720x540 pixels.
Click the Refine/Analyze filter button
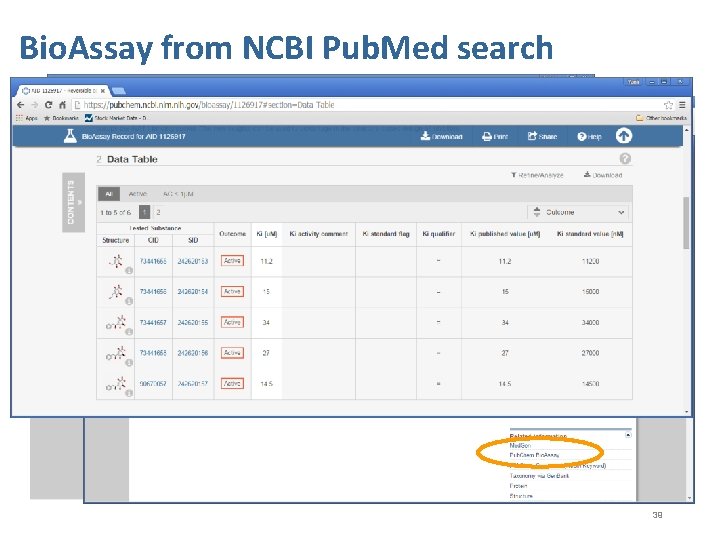click(x=537, y=175)
